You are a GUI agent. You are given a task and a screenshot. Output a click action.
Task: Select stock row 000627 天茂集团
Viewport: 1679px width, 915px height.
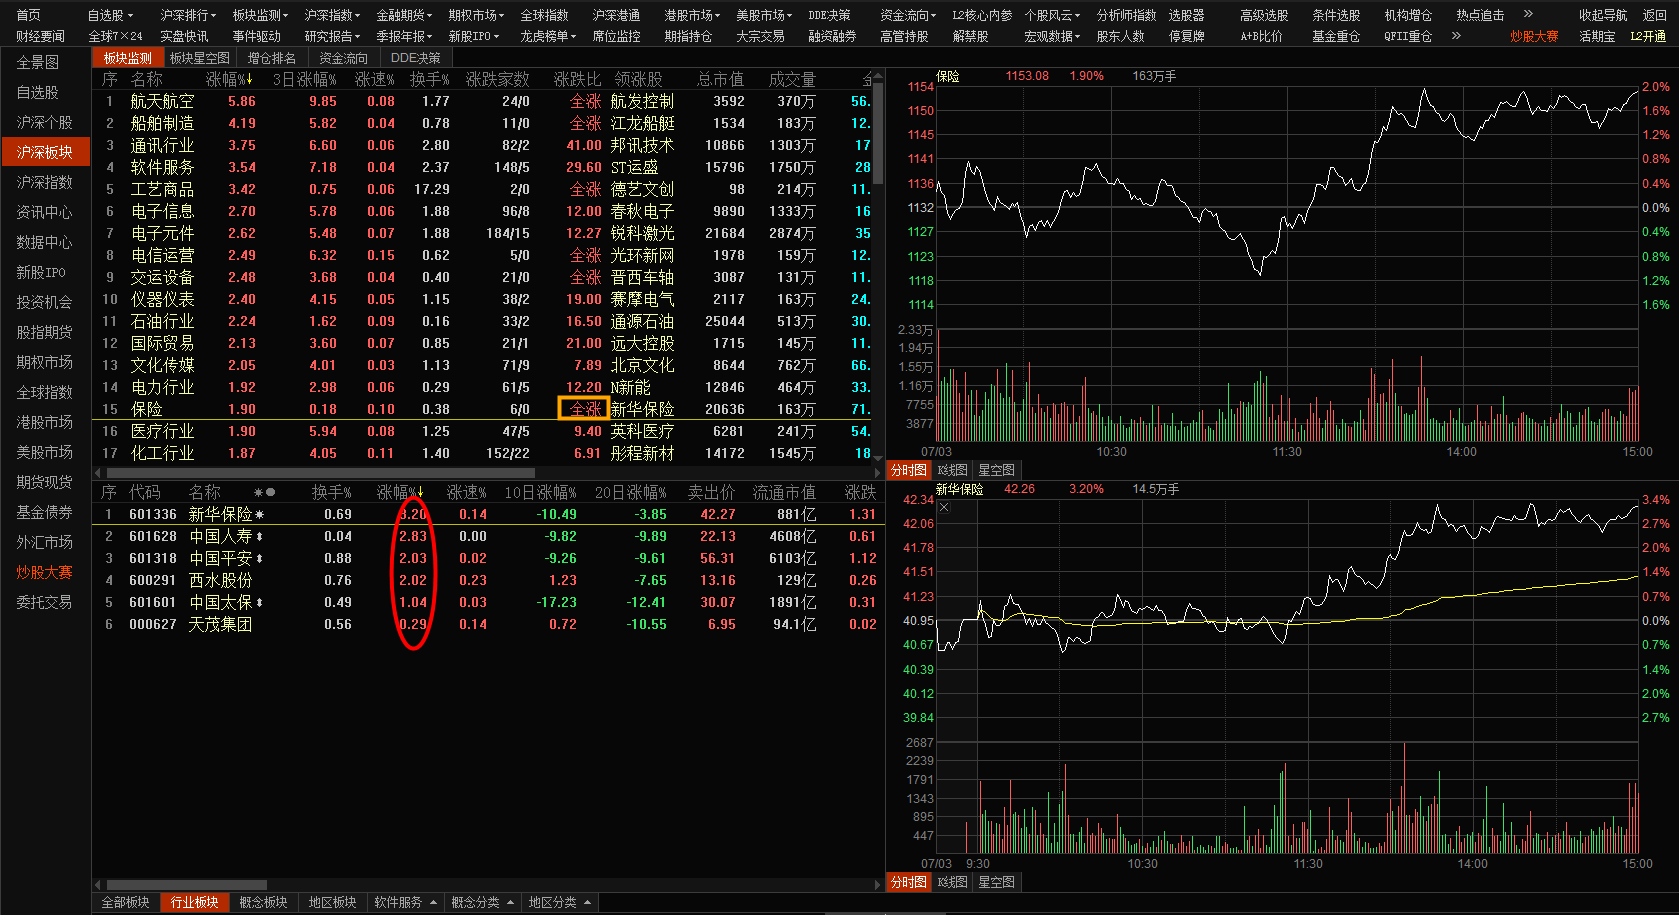coord(488,624)
